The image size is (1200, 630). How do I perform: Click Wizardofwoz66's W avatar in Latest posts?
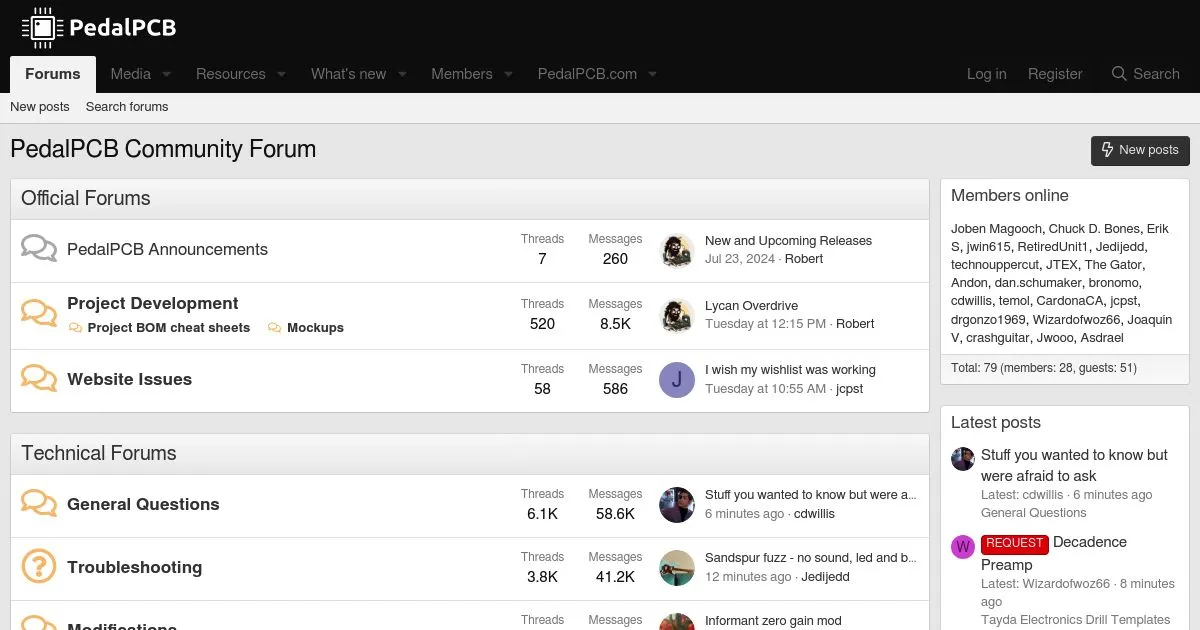click(963, 546)
